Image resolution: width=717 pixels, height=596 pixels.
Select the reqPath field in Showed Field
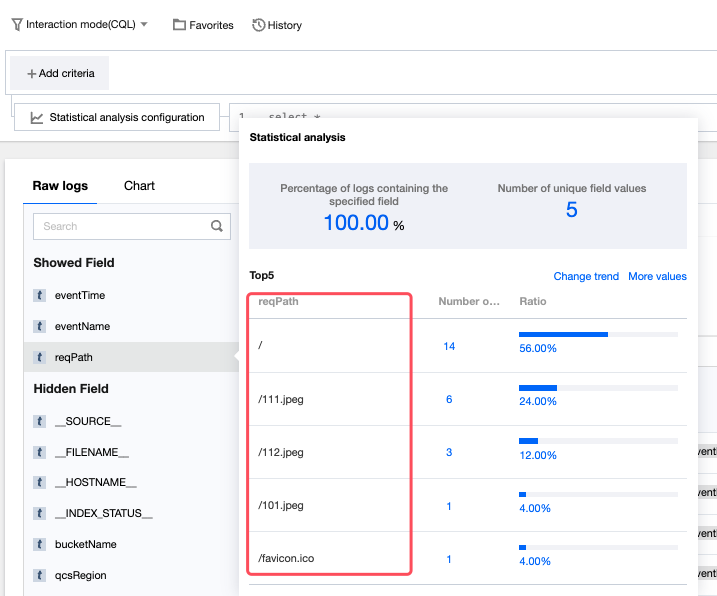tap(75, 357)
